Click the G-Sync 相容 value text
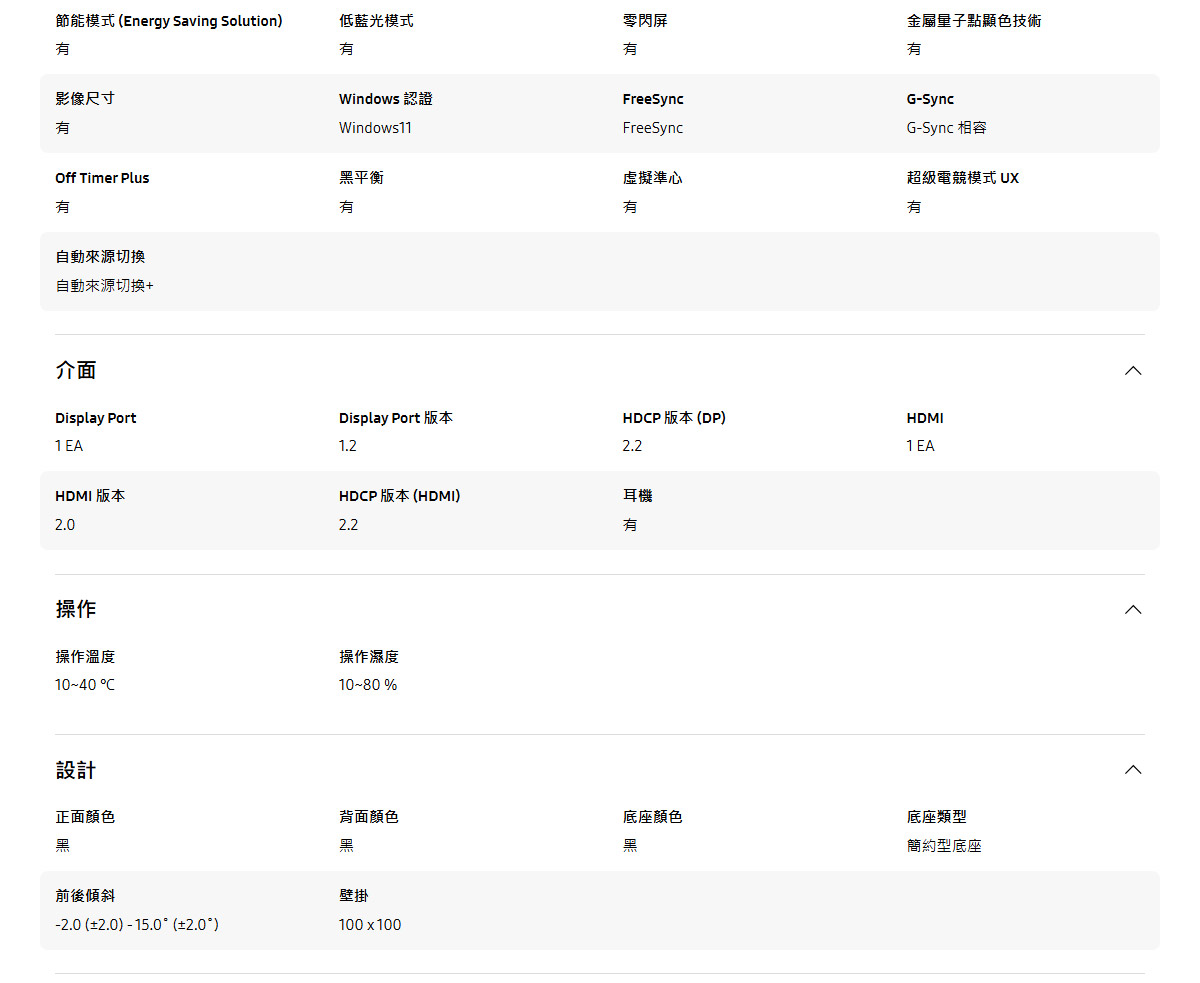The image size is (1200, 983). (x=946, y=128)
